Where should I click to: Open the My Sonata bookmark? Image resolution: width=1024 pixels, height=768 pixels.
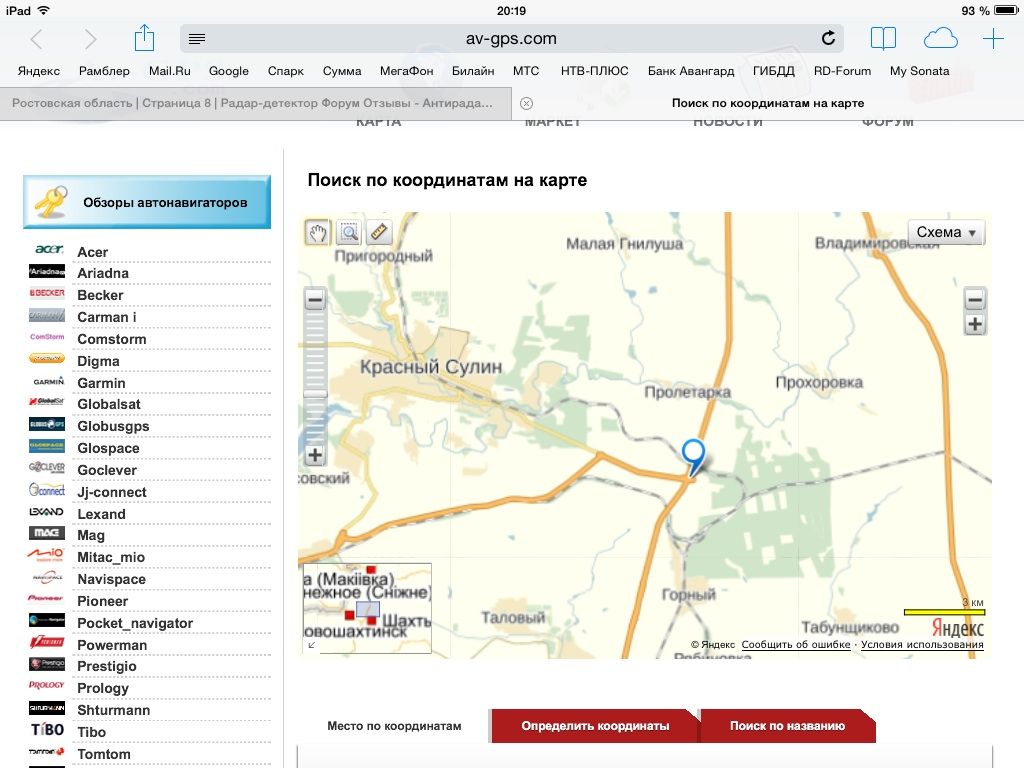click(920, 71)
